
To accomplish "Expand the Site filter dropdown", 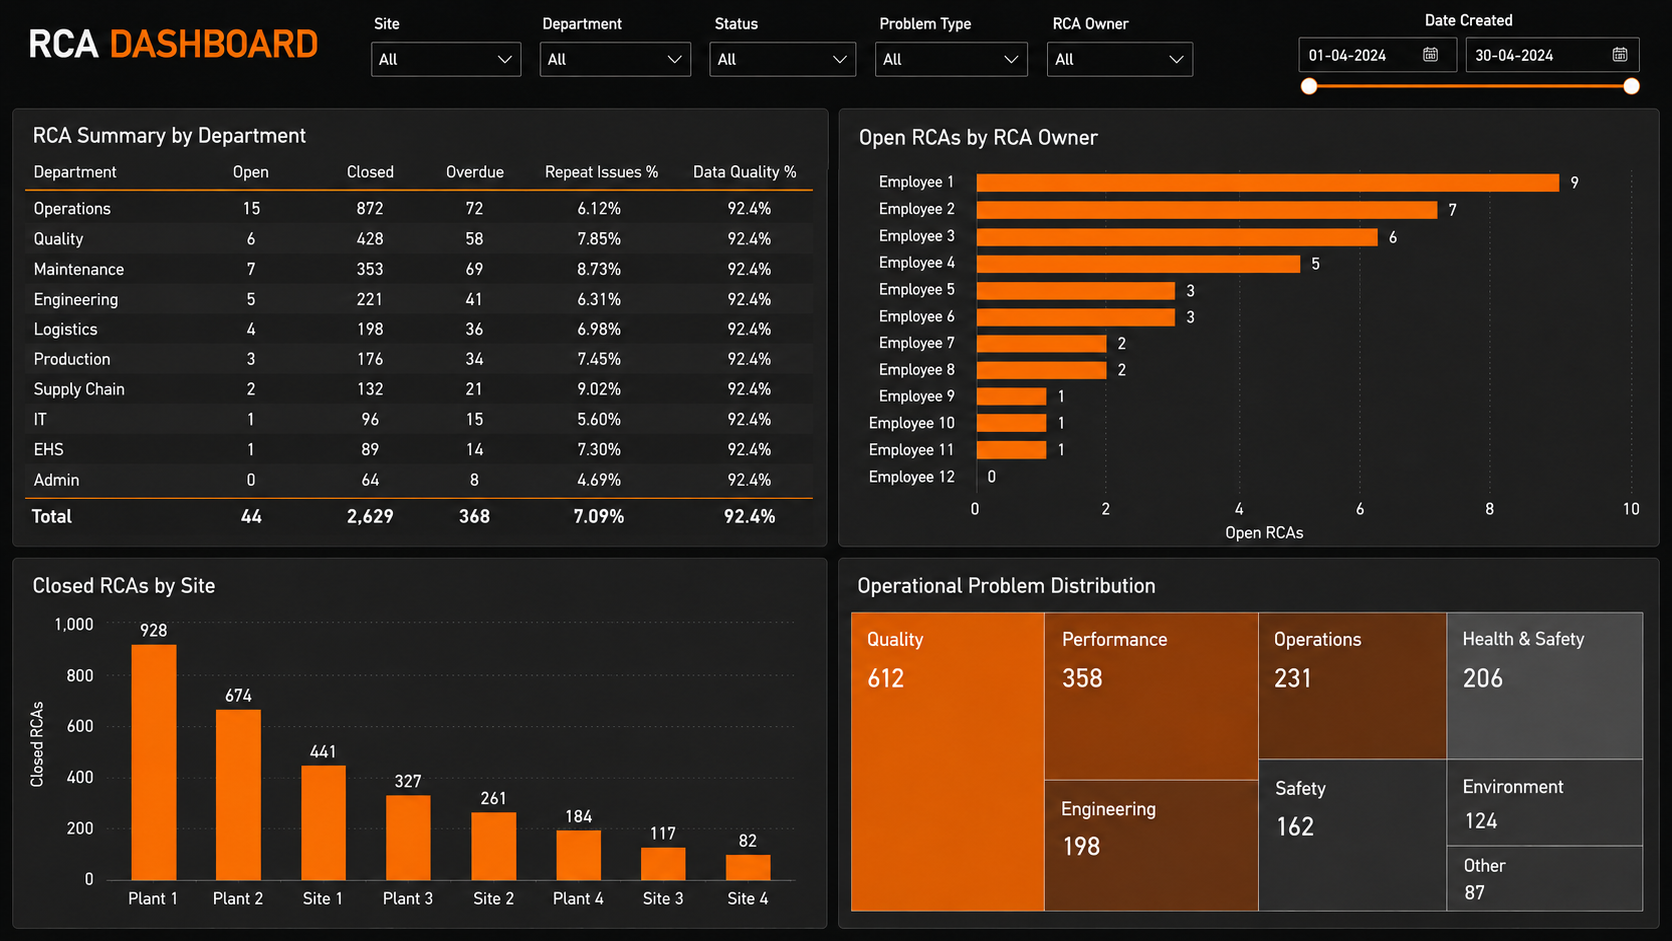I will (x=446, y=59).
